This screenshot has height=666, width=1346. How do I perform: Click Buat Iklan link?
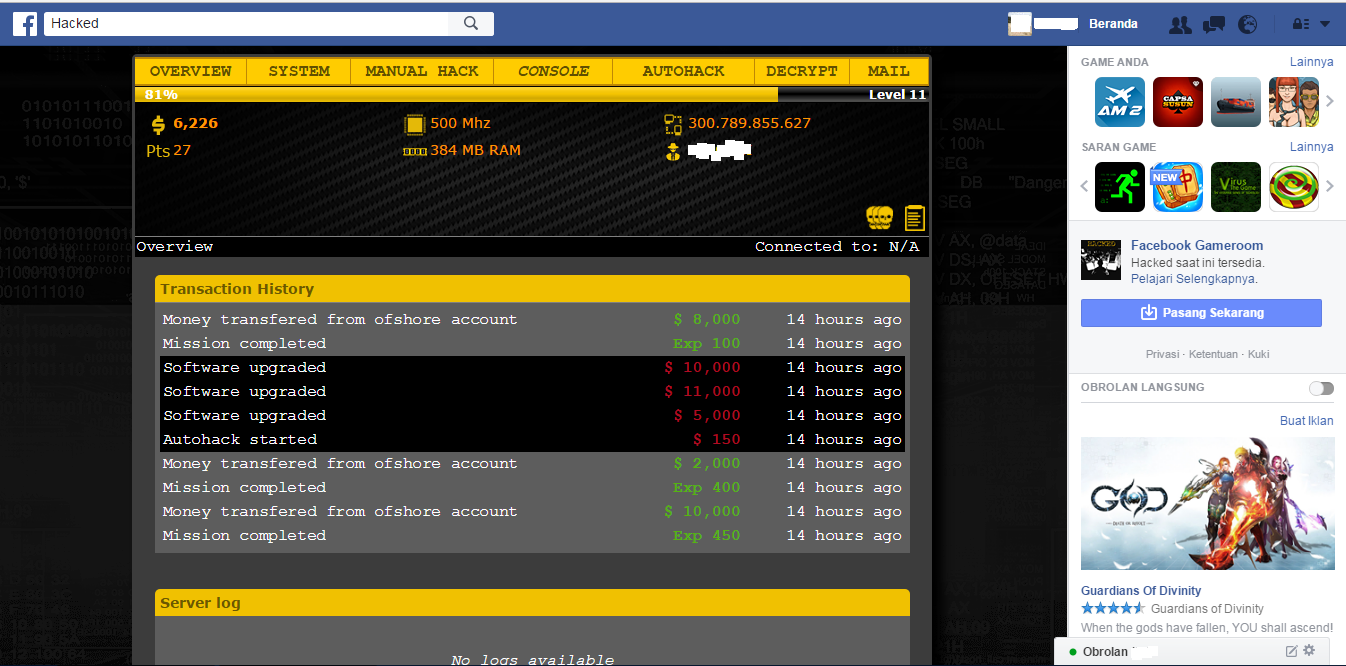(x=1307, y=421)
